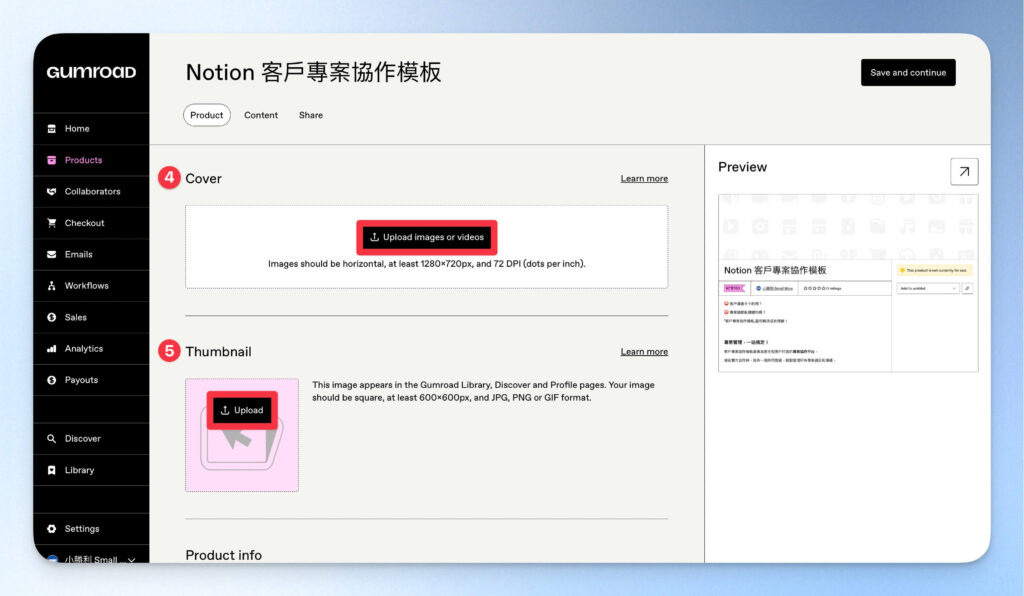1024x596 pixels.
Task: Go to Payouts
Action: tap(91, 380)
